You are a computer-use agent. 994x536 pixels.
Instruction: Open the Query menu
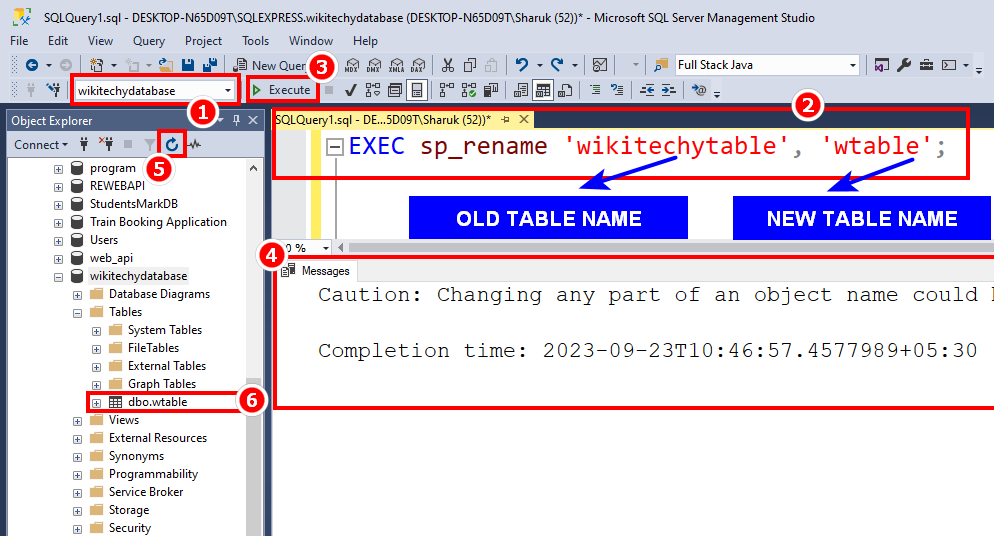[149, 41]
